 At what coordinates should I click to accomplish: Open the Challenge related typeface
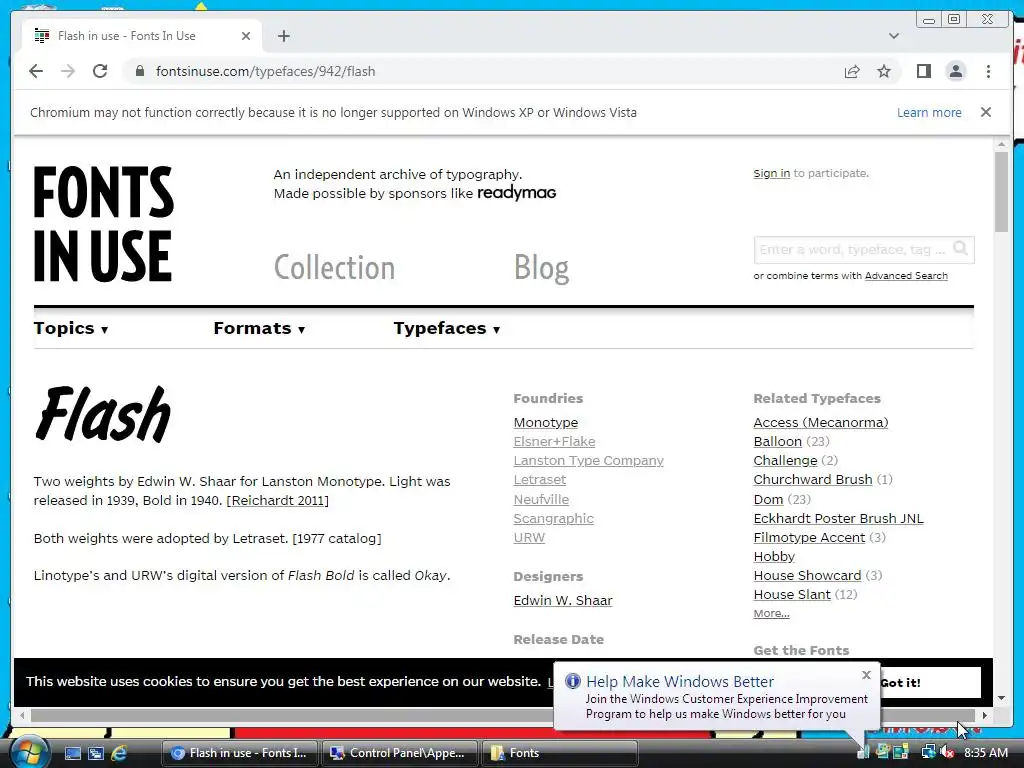(x=785, y=460)
